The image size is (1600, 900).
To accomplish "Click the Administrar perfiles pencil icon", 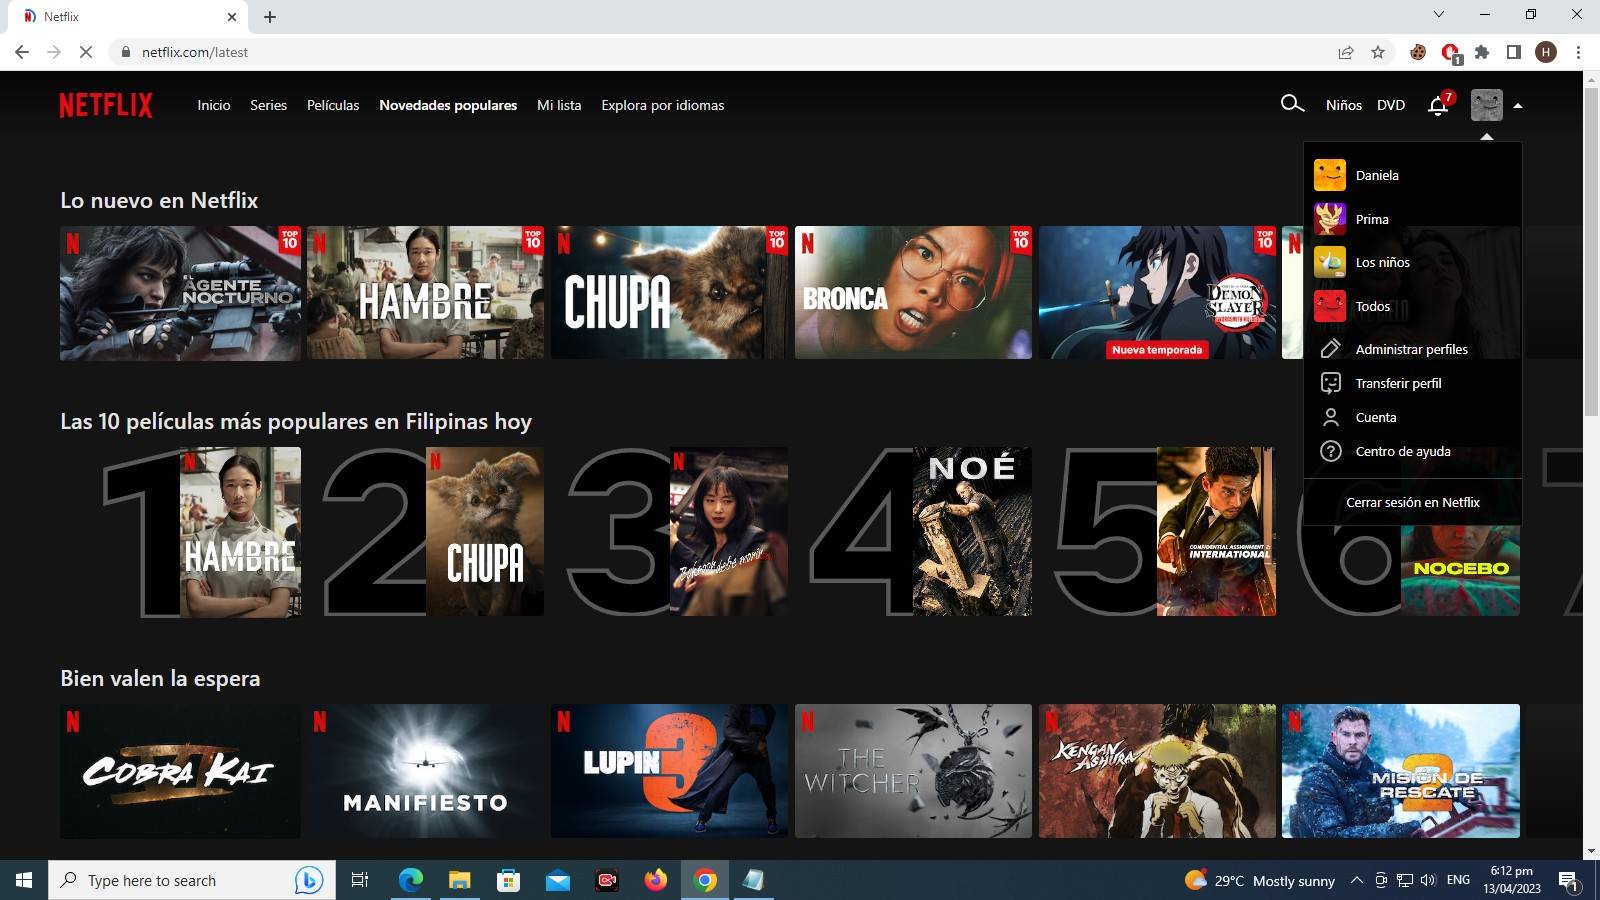I will 1330,349.
